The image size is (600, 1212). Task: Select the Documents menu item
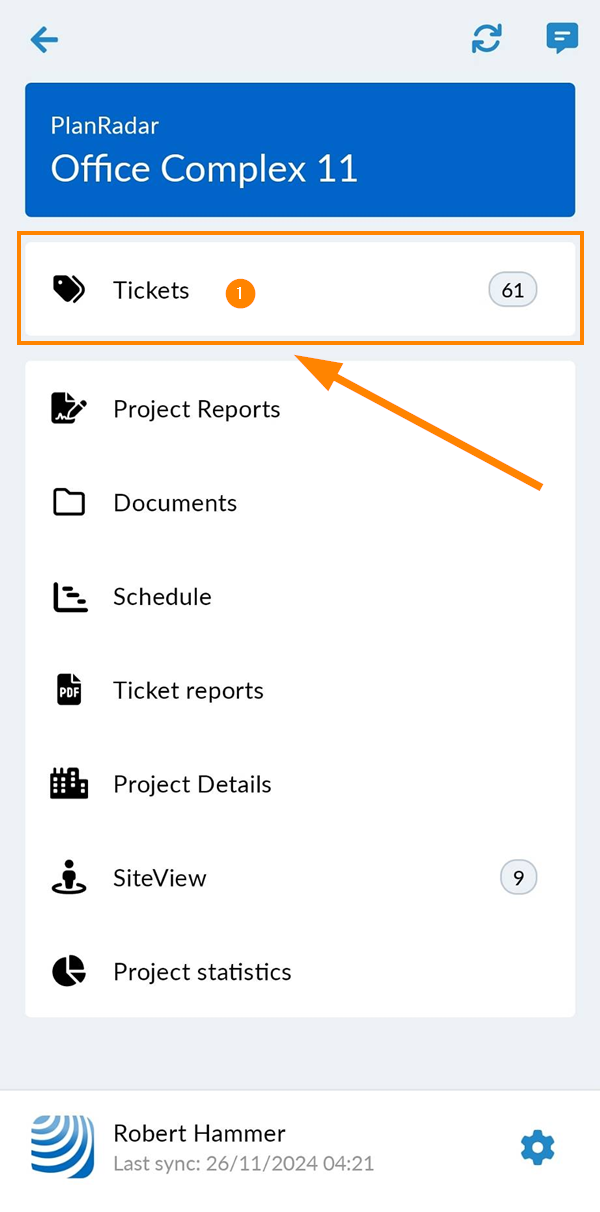pyautogui.click(x=300, y=502)
